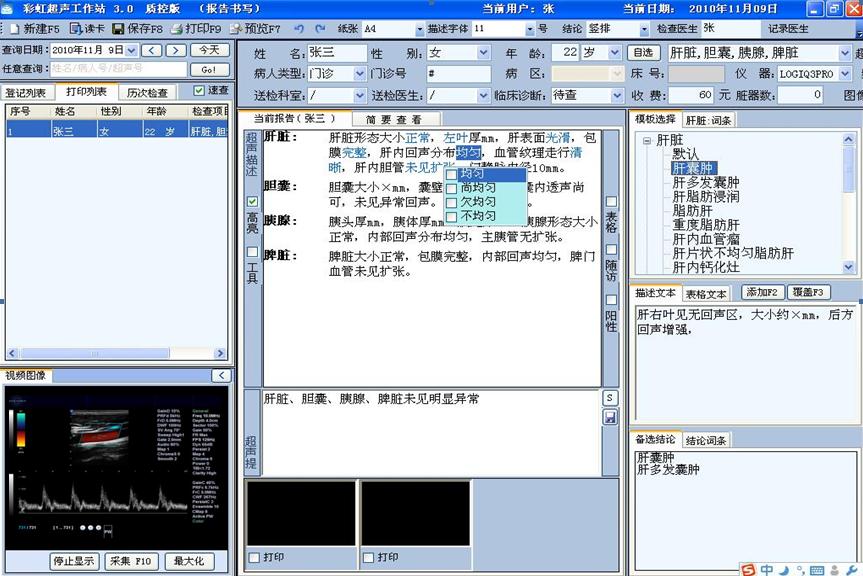
Task: Open the 结论 layout dropdown
Action: pyautogui.click(x=644, y=29)
